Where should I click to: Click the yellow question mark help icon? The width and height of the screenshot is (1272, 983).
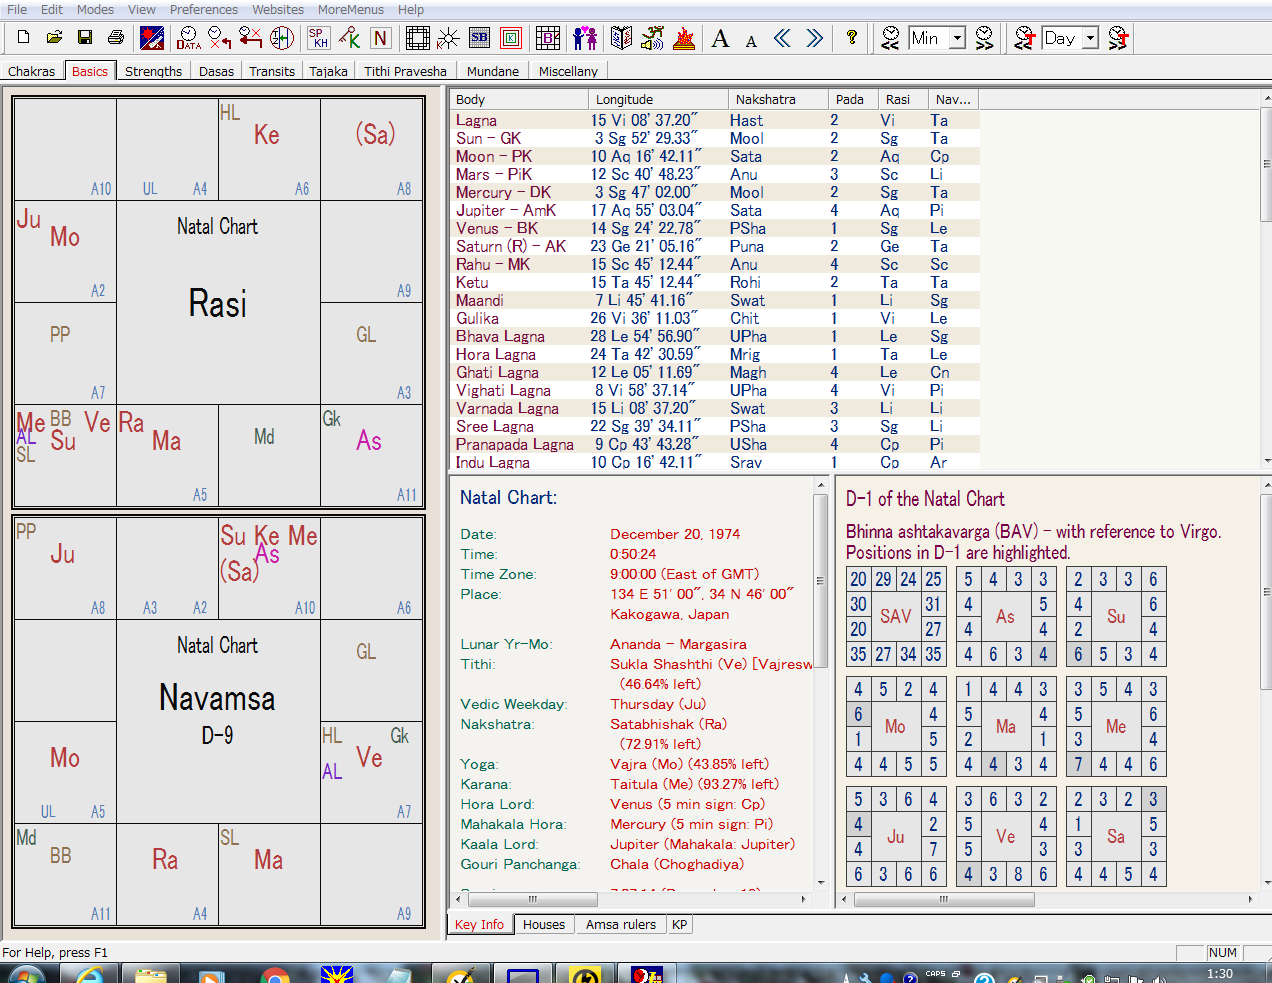[x=851, y=38]
